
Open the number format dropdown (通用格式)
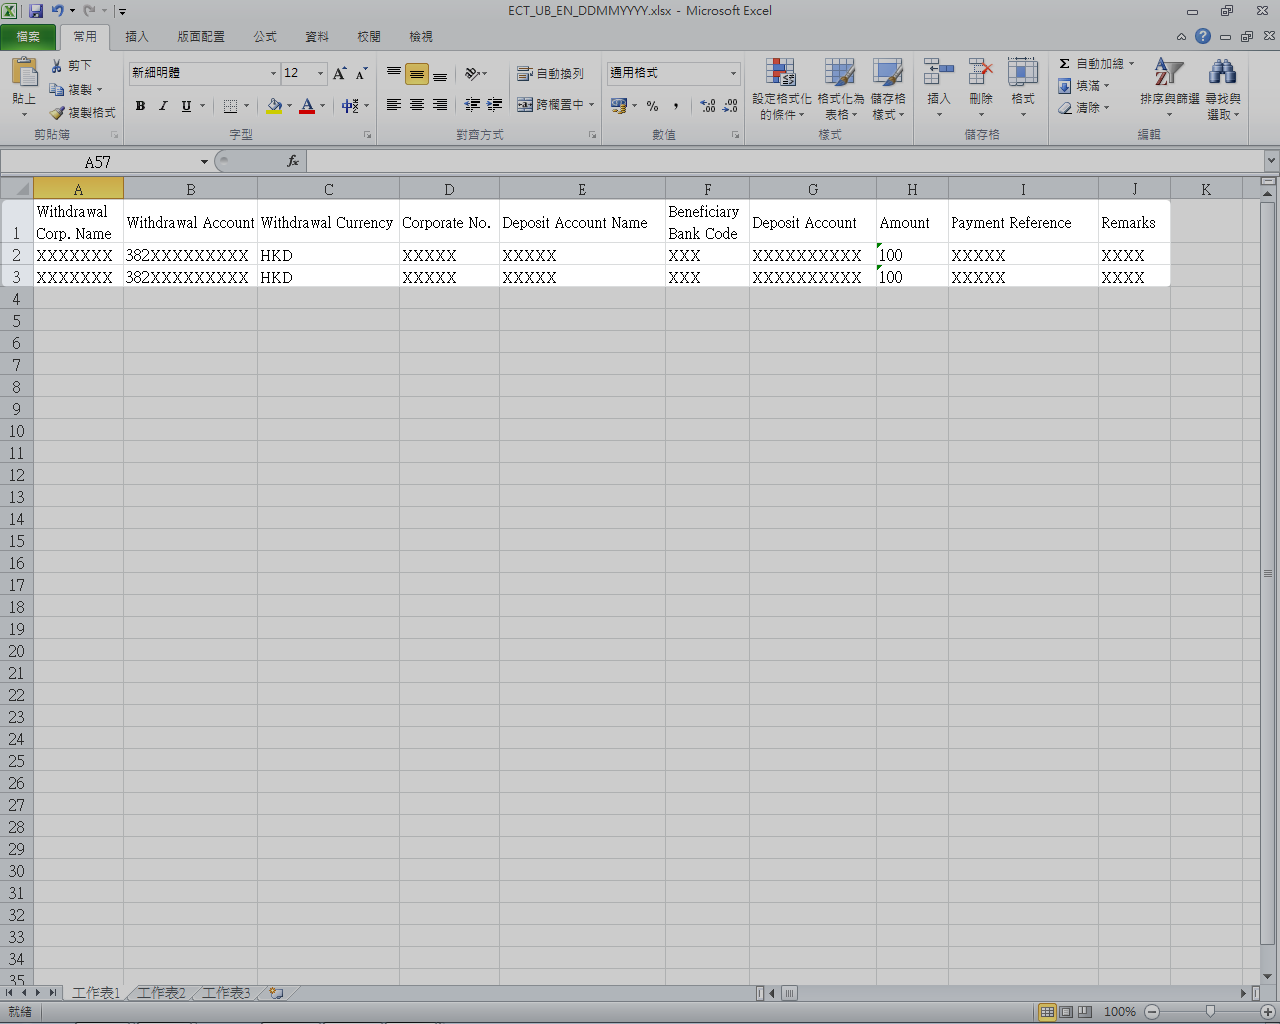[x=733, y=74]
